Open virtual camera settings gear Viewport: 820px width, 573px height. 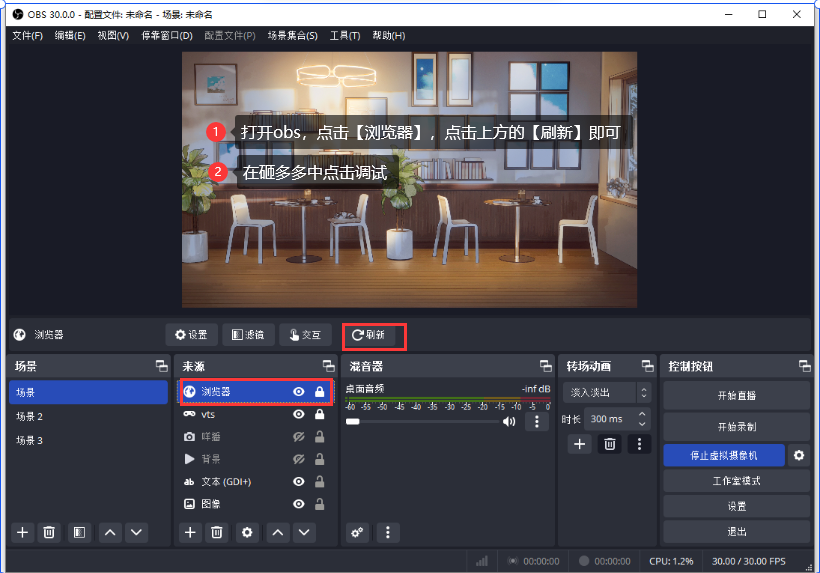[x=799, y=455]
